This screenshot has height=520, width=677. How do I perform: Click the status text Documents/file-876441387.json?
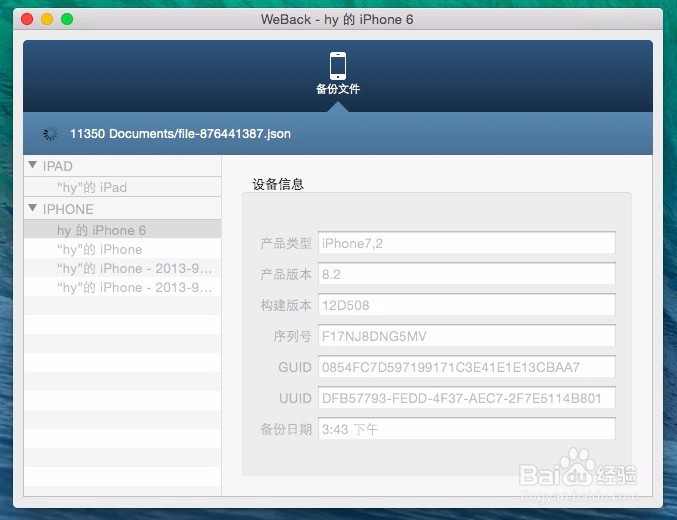pyautogui.click(x=200, y=134)
